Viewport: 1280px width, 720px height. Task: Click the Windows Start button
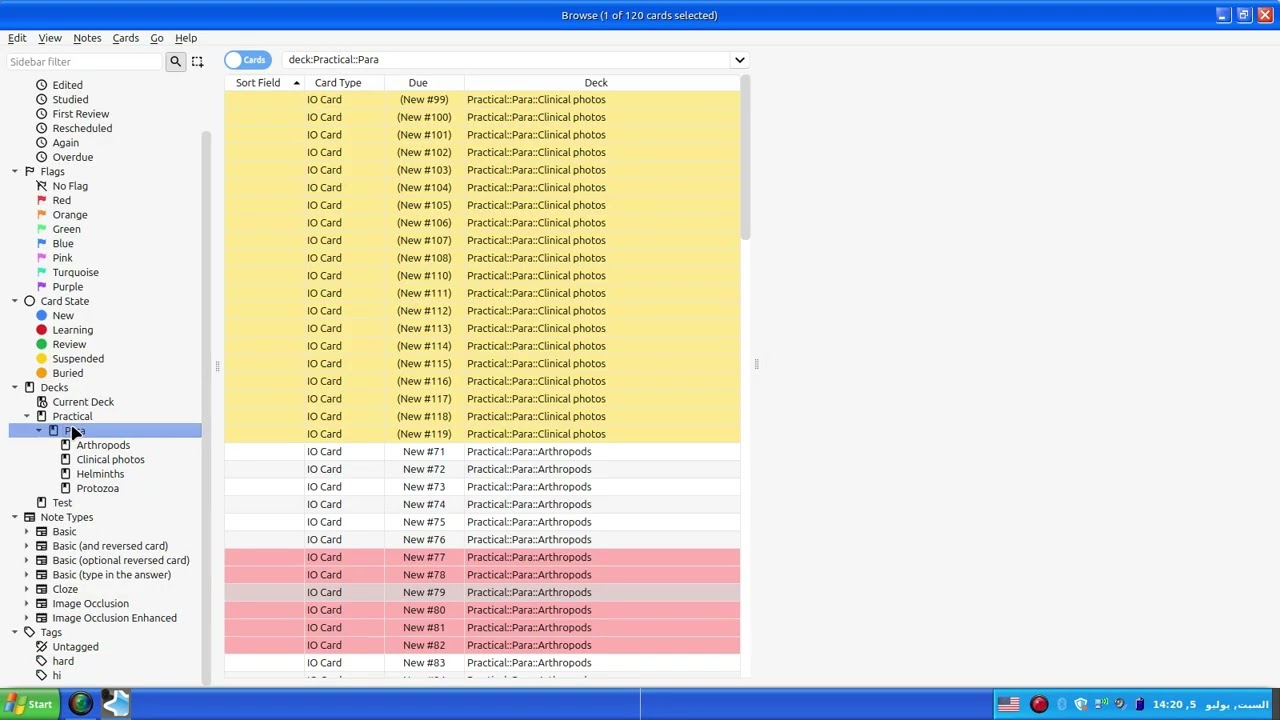coord(29,705)
